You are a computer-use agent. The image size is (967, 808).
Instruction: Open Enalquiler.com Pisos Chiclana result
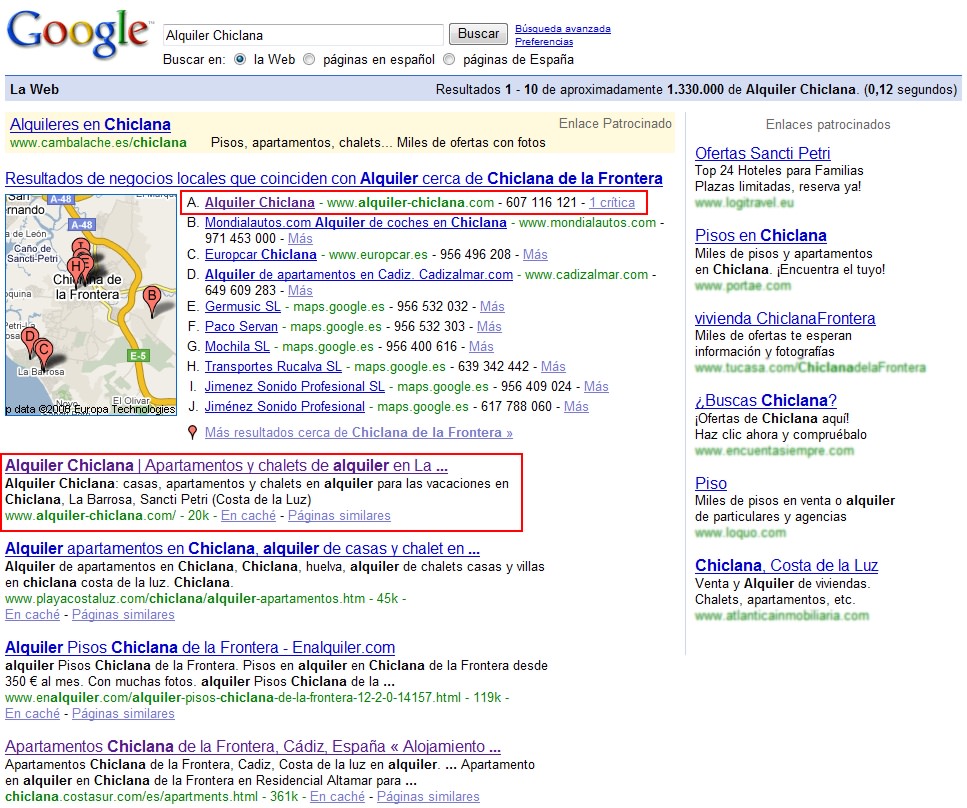point(200,648)
